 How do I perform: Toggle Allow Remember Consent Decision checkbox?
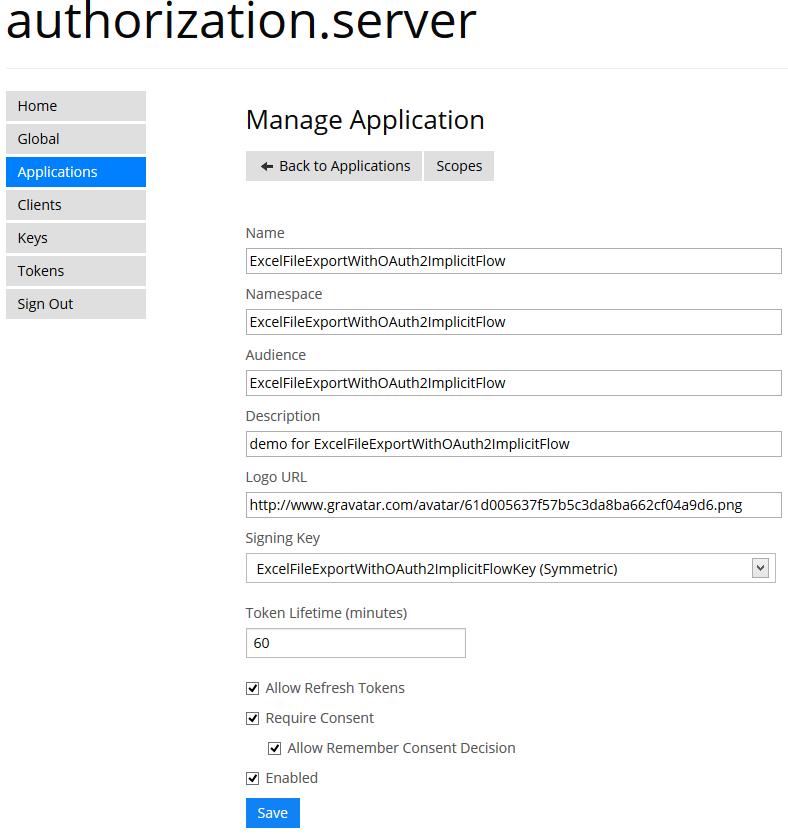point(275,748)
